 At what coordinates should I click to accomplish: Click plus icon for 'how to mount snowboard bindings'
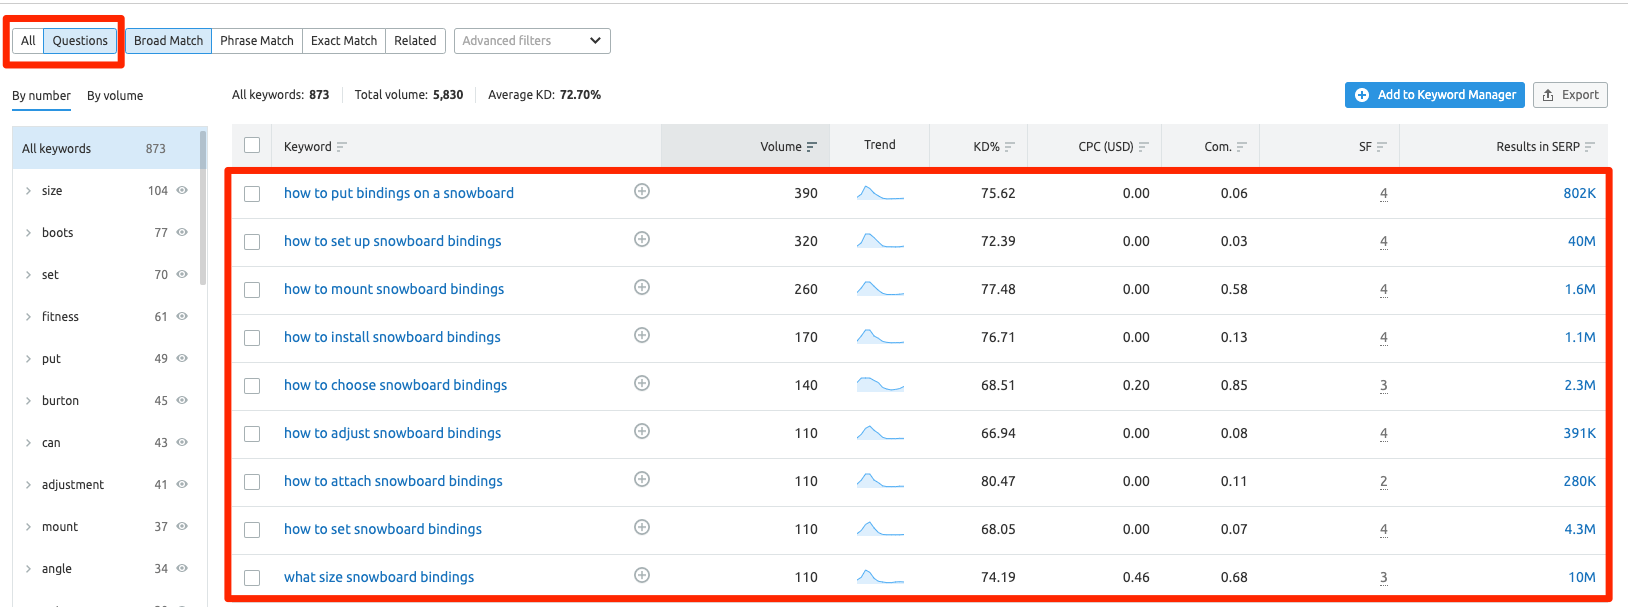642,287
